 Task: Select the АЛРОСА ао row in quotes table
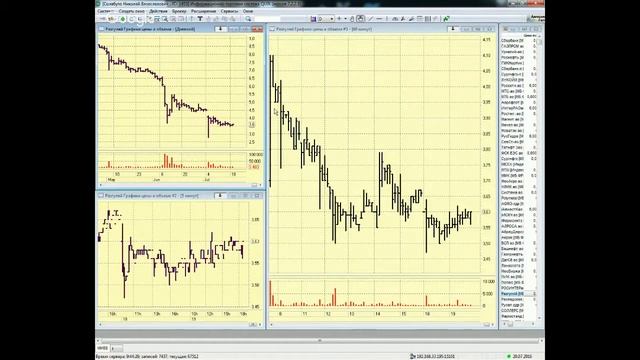point(518,226)
